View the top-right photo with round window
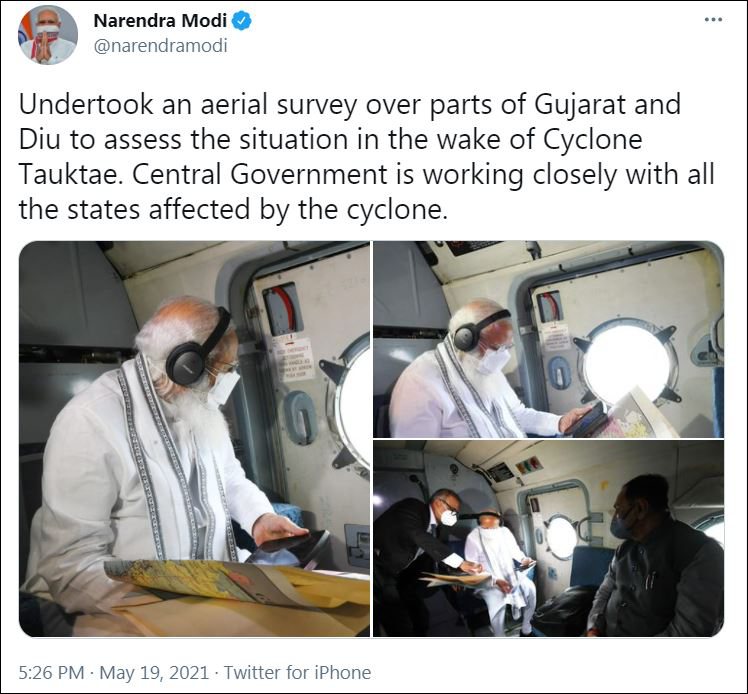 (548, 339)
